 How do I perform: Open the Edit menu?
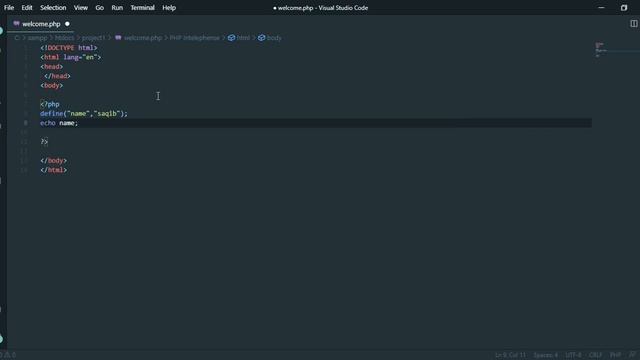pyautogui.click(x=27, y=8)
